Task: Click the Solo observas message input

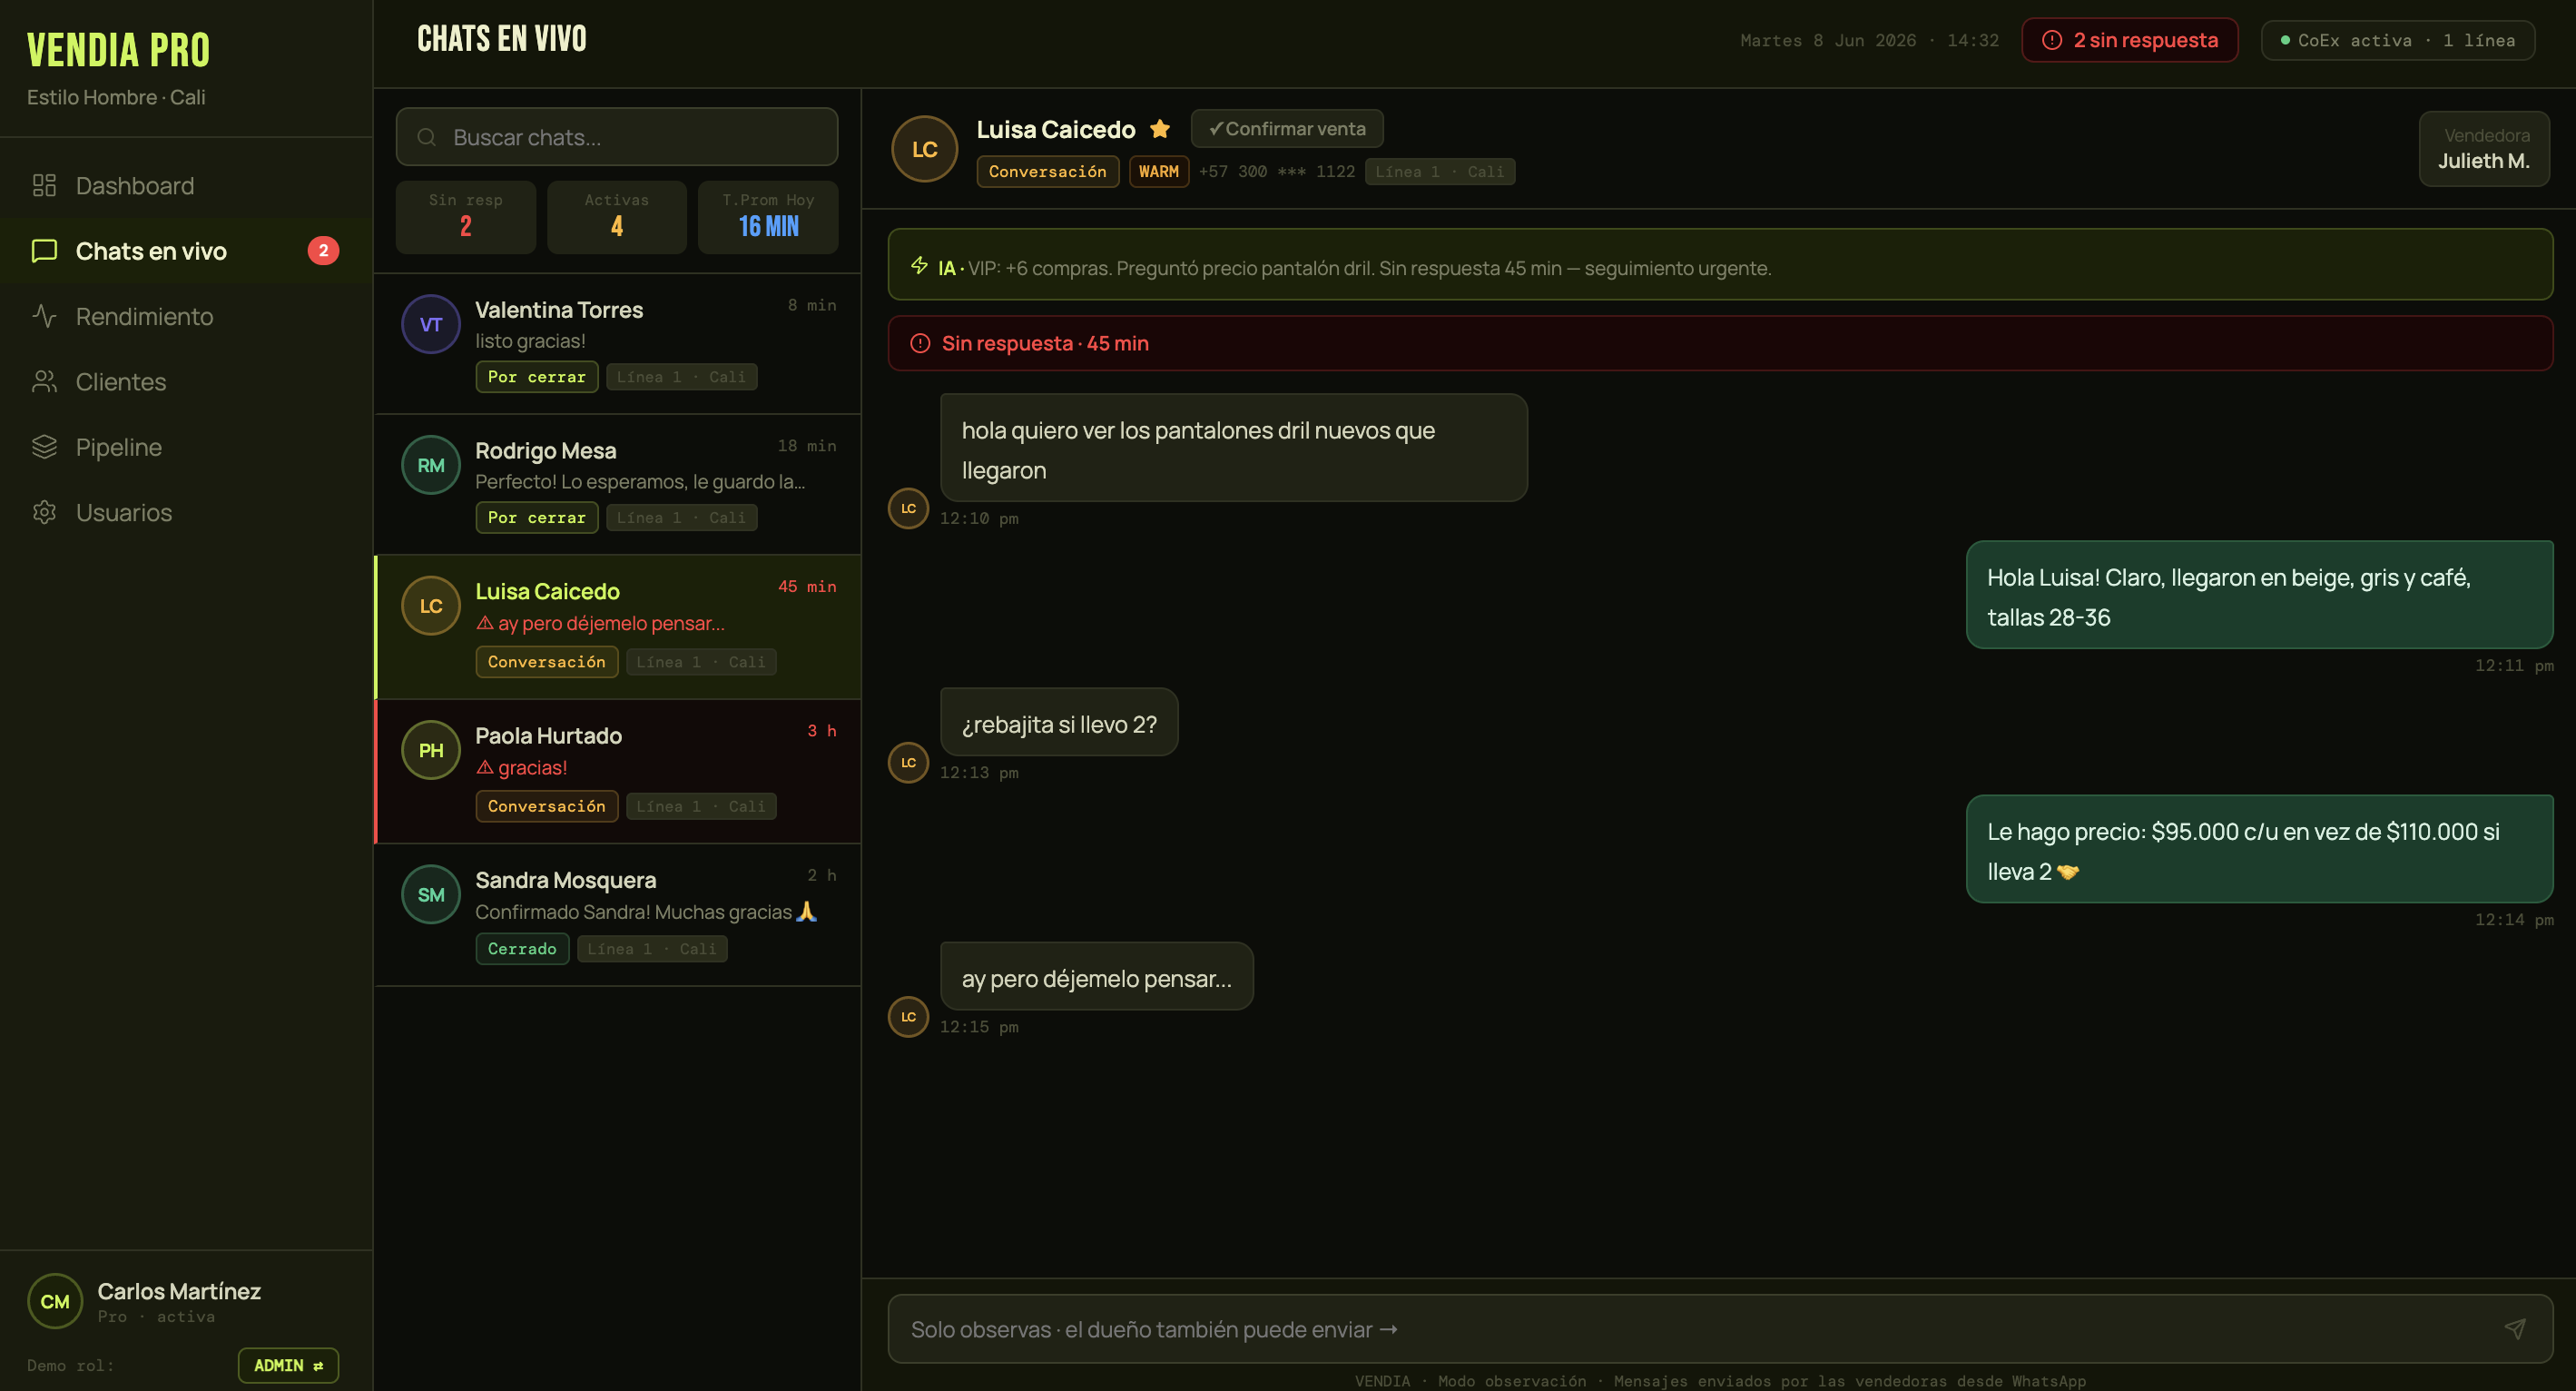Action: point(1720,1328)
